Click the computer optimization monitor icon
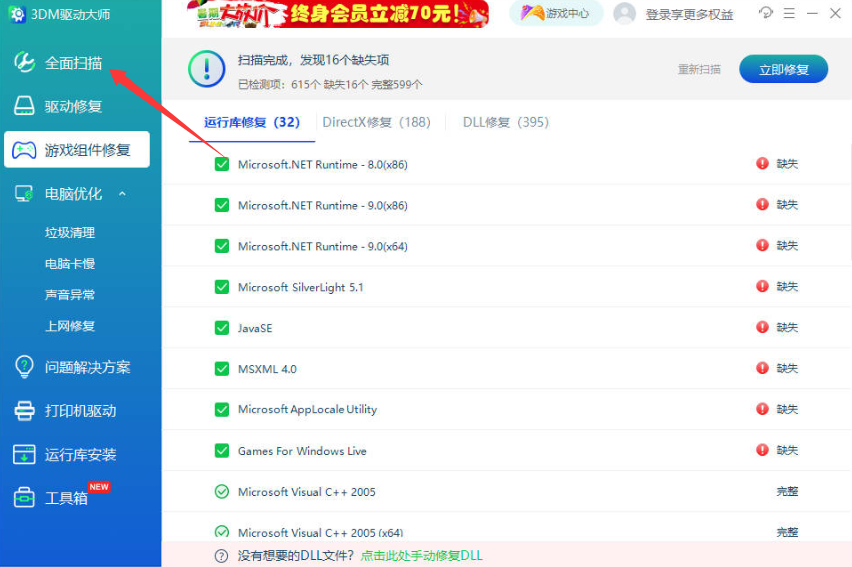The width and height of the screenshot is (852, 567). tap(24, 194)
